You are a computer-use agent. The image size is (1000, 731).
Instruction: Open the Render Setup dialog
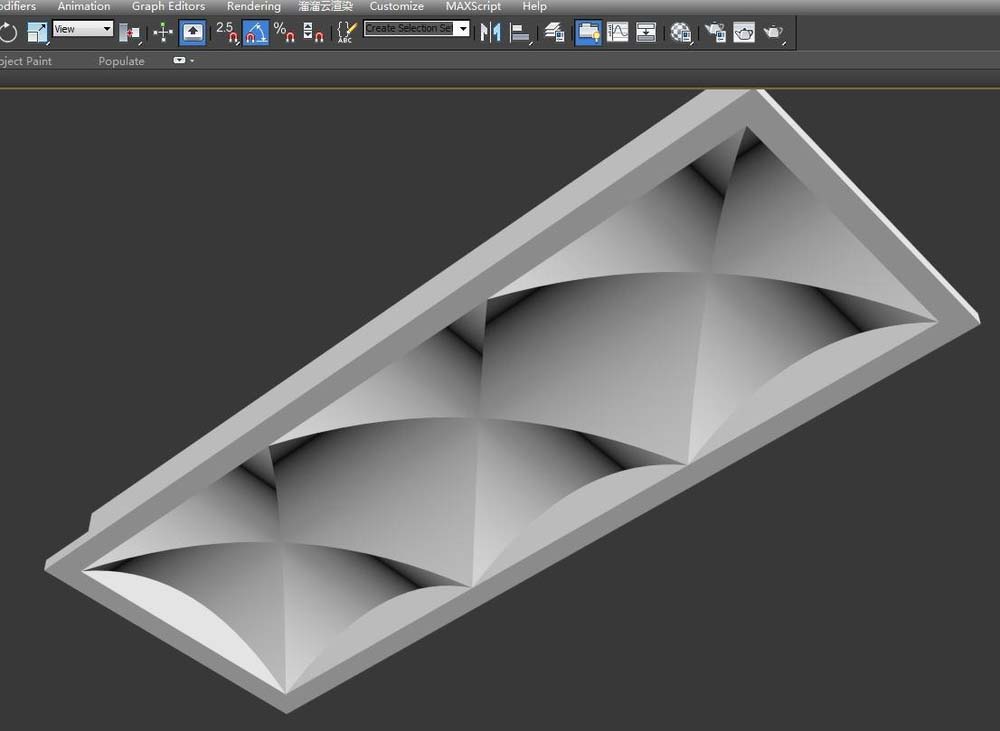(715, 32)
